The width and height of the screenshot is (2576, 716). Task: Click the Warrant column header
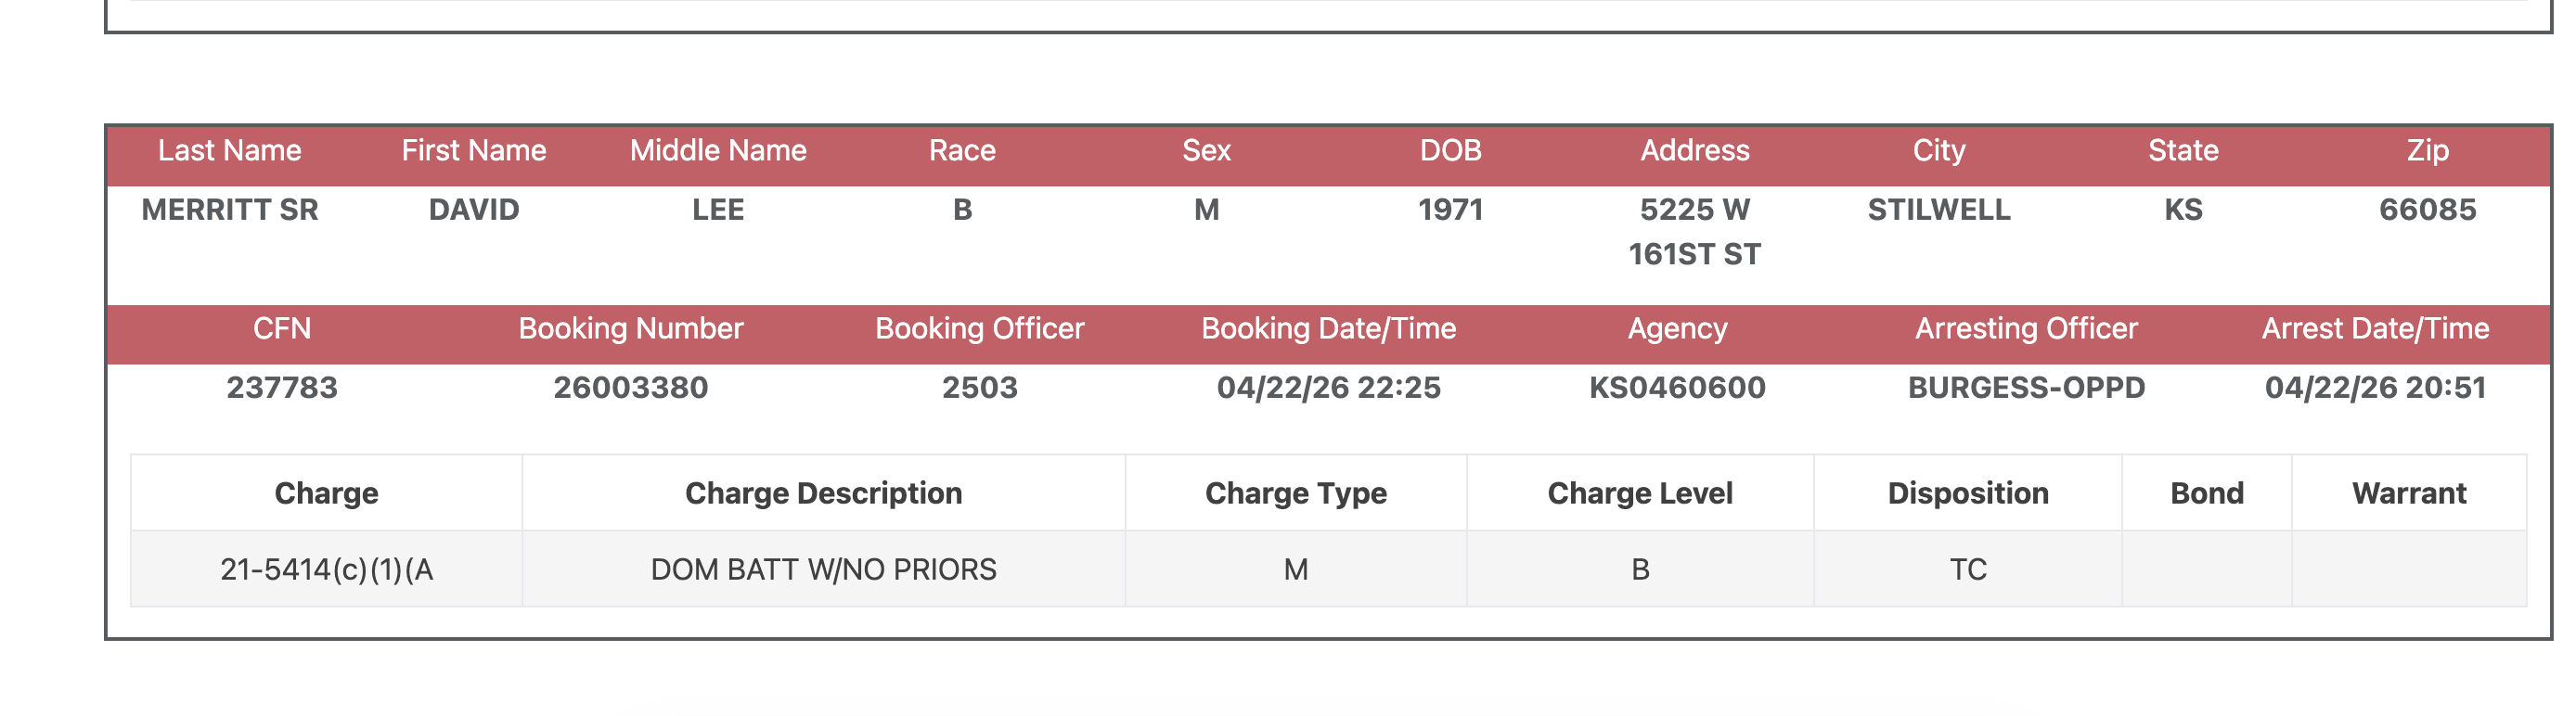2408,494
